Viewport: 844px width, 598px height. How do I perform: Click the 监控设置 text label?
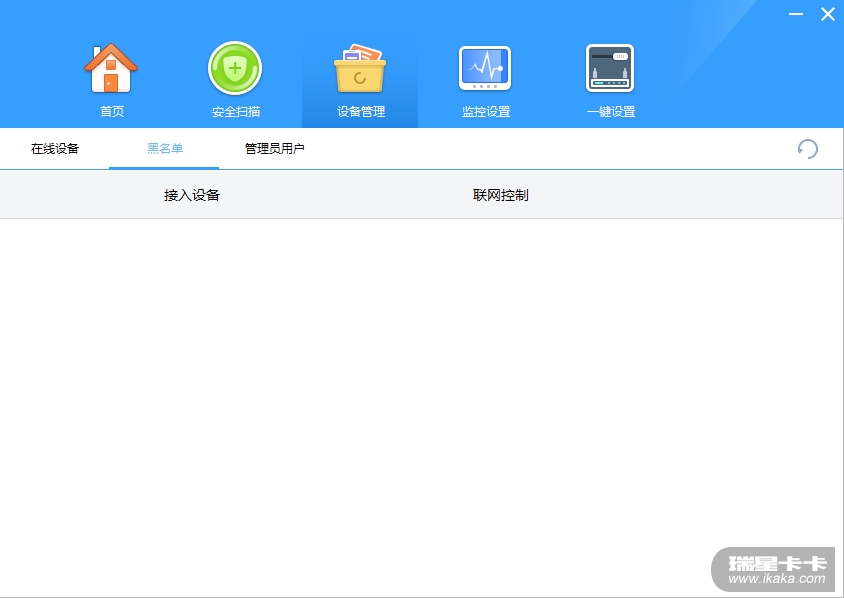486,111
